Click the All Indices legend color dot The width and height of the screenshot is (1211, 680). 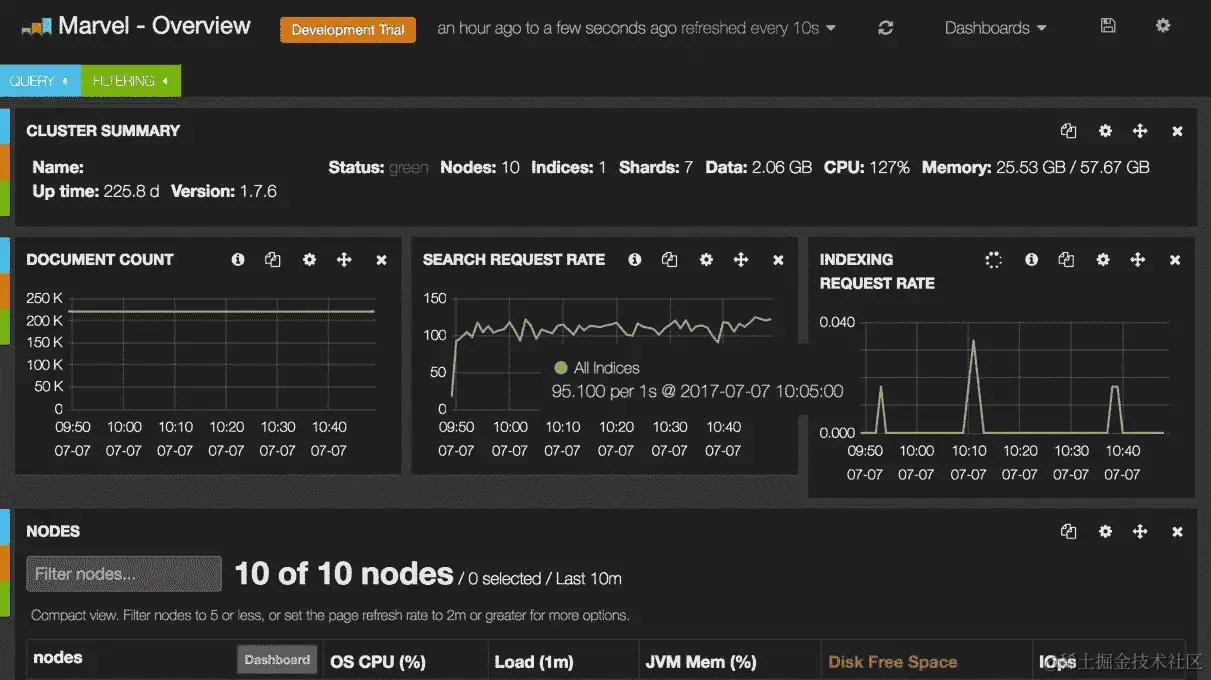tap(561, 368)
